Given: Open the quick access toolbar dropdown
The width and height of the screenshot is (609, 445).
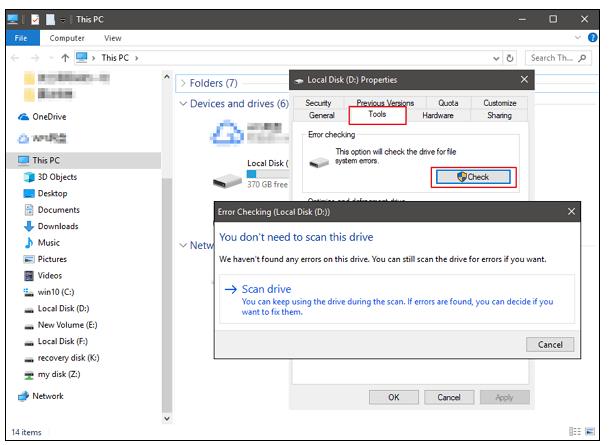Looking at the screenshot, I should click(x=63, y=19).
